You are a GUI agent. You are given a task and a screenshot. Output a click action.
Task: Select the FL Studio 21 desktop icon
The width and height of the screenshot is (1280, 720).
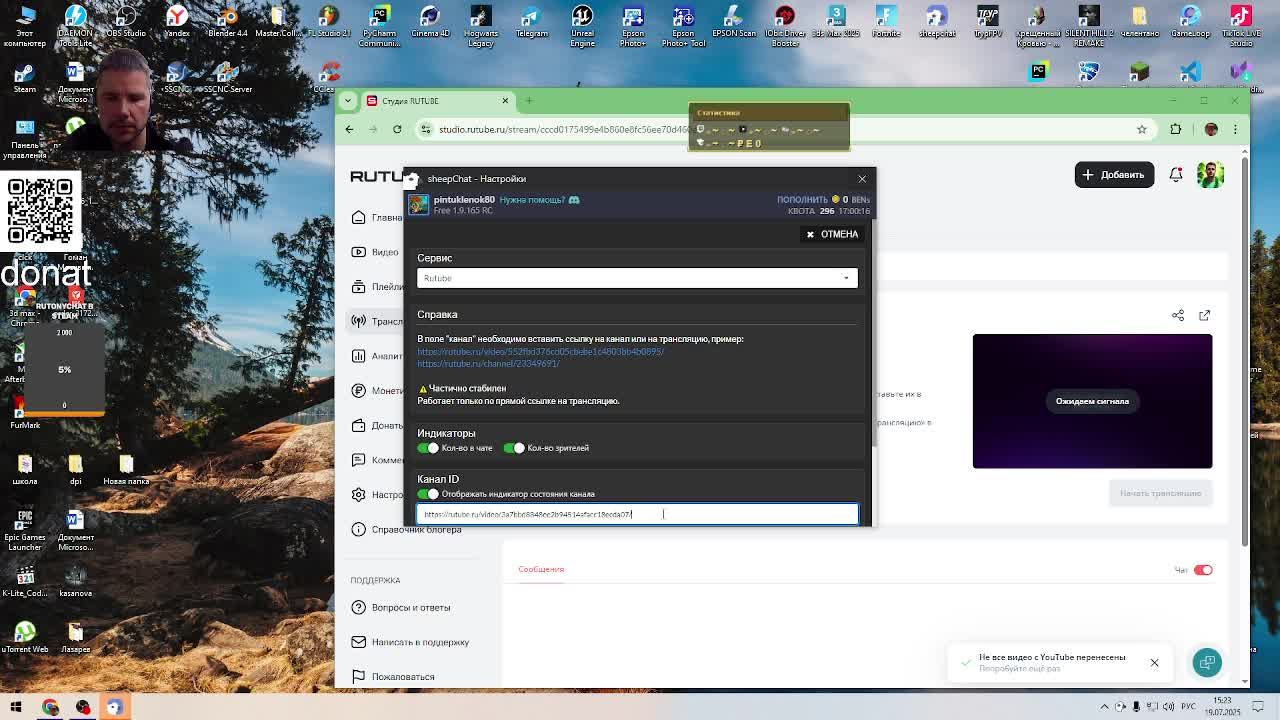[x=329, y=22]
